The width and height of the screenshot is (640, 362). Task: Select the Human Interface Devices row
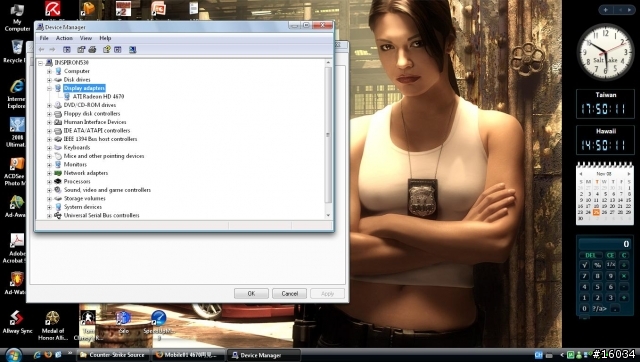[95, 122]
